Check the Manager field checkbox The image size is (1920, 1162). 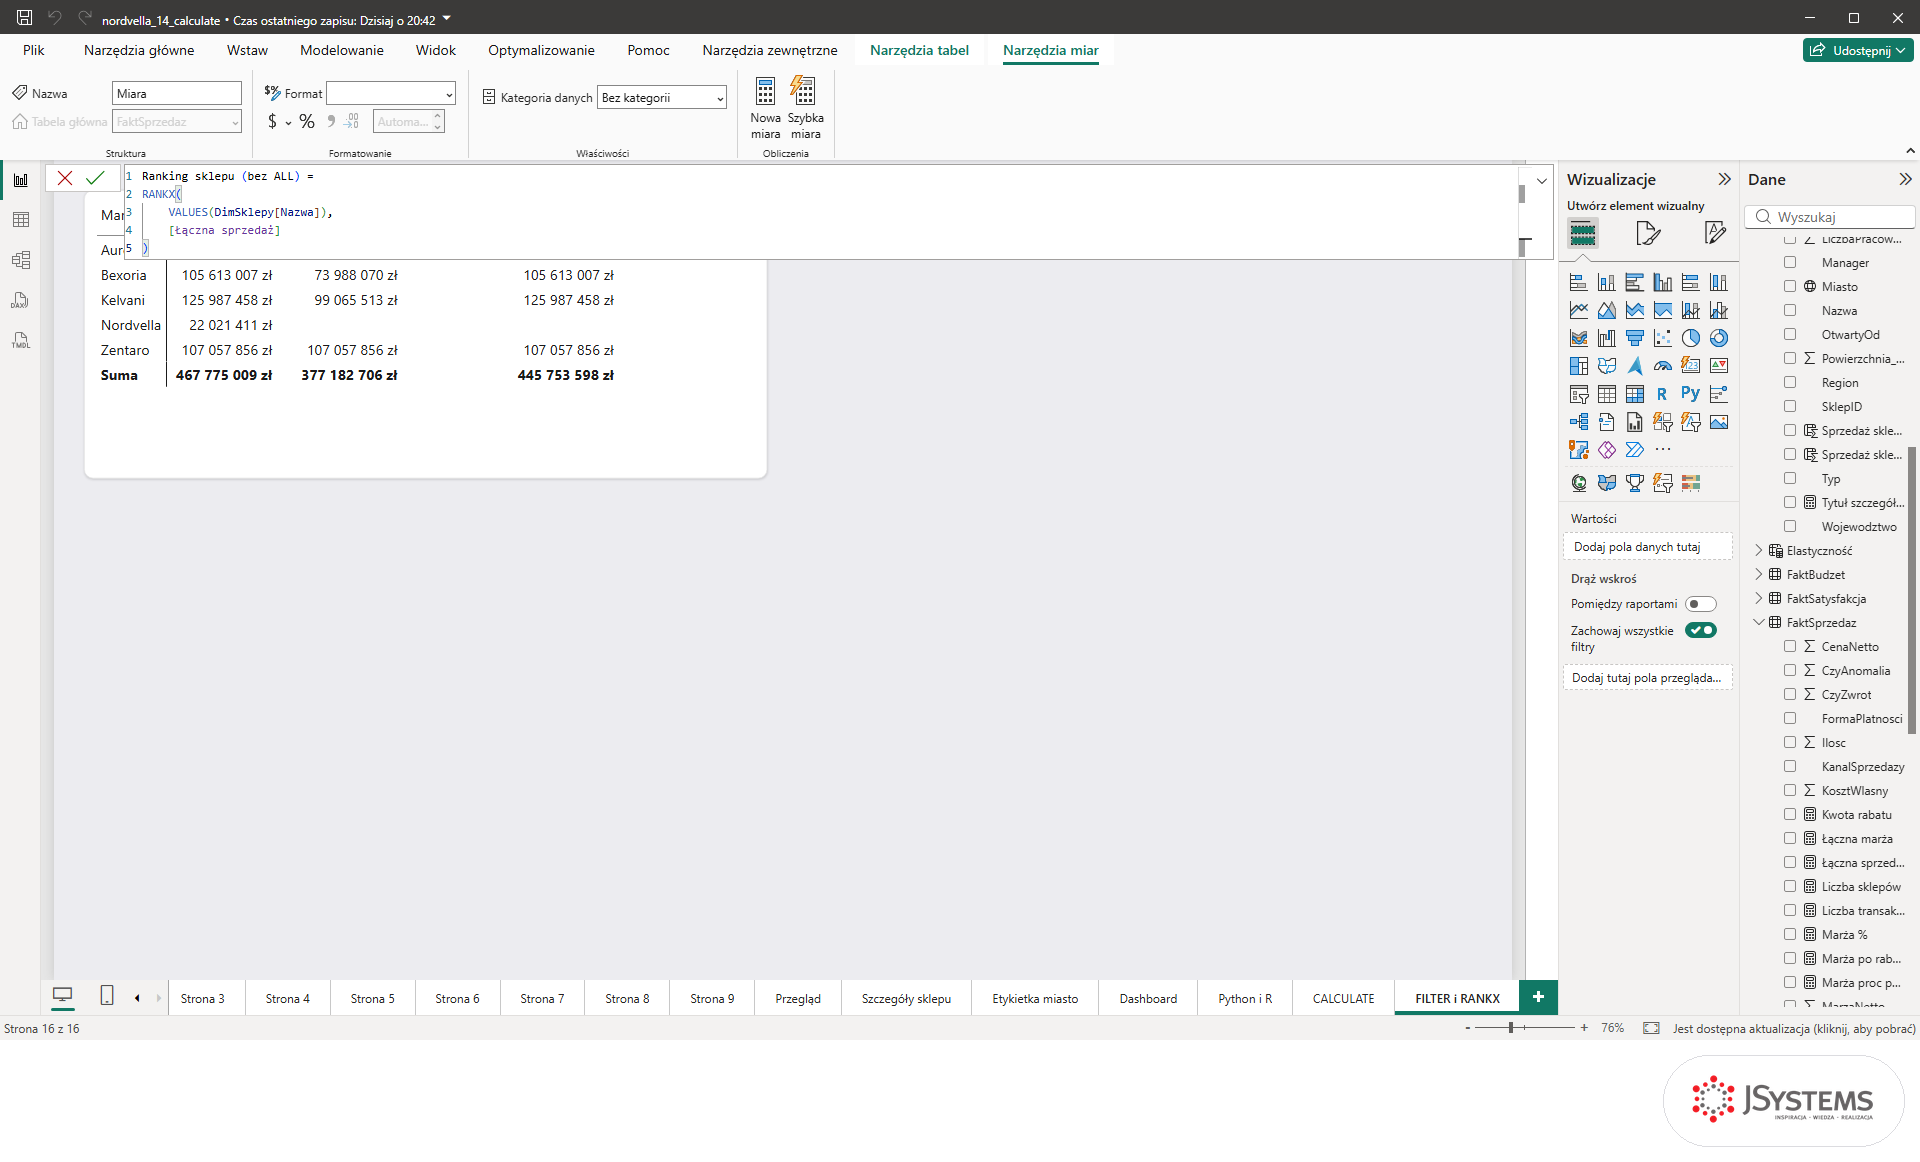pos(1790,262)
